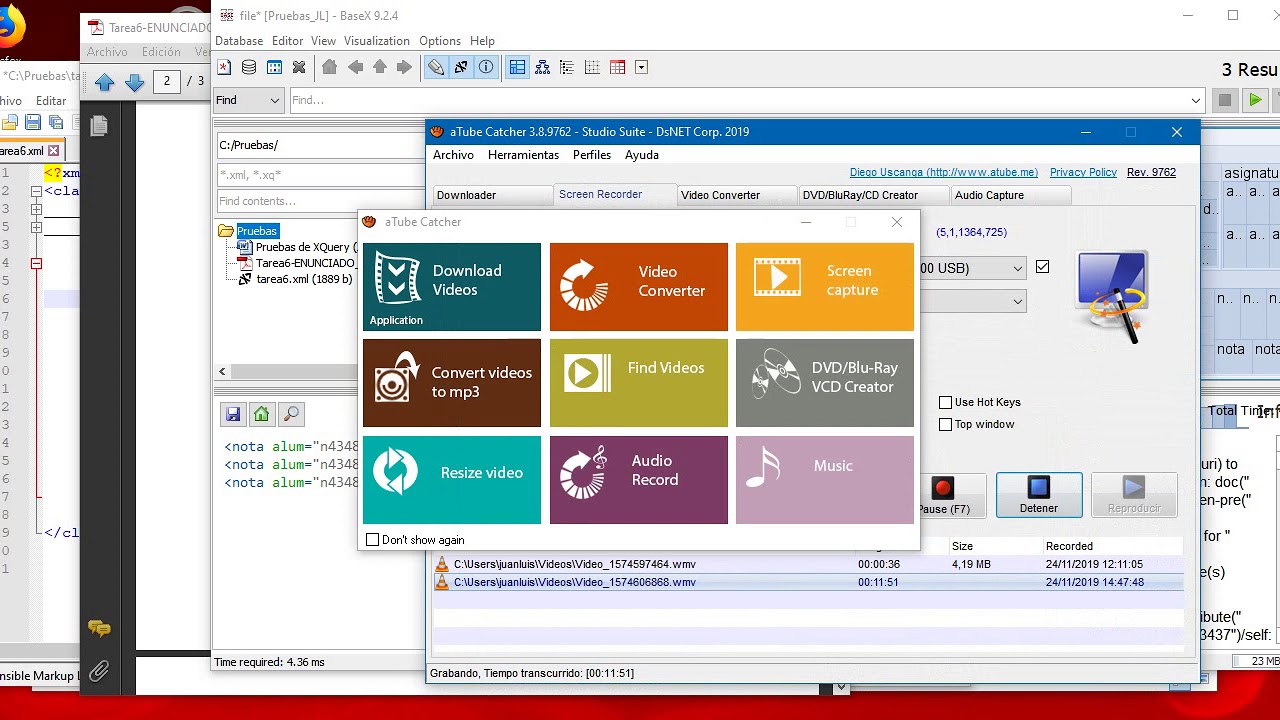Click BaseX Go up arrow icon
The width and height of the screenshot is (1280, 720).
[380, 67]
